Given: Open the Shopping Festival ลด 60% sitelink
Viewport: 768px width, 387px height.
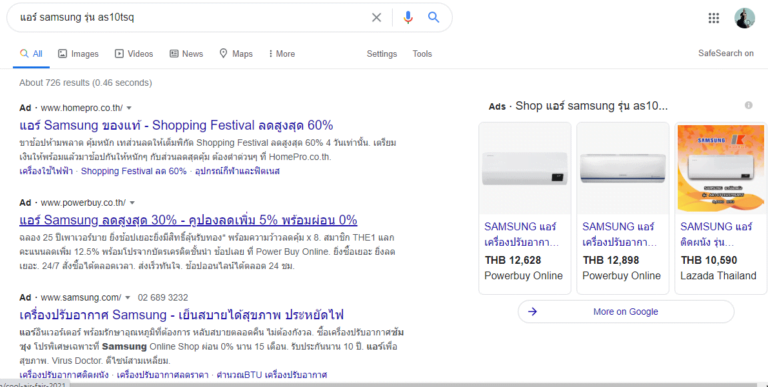Looking at the screenshot, I should pos(134,171).
